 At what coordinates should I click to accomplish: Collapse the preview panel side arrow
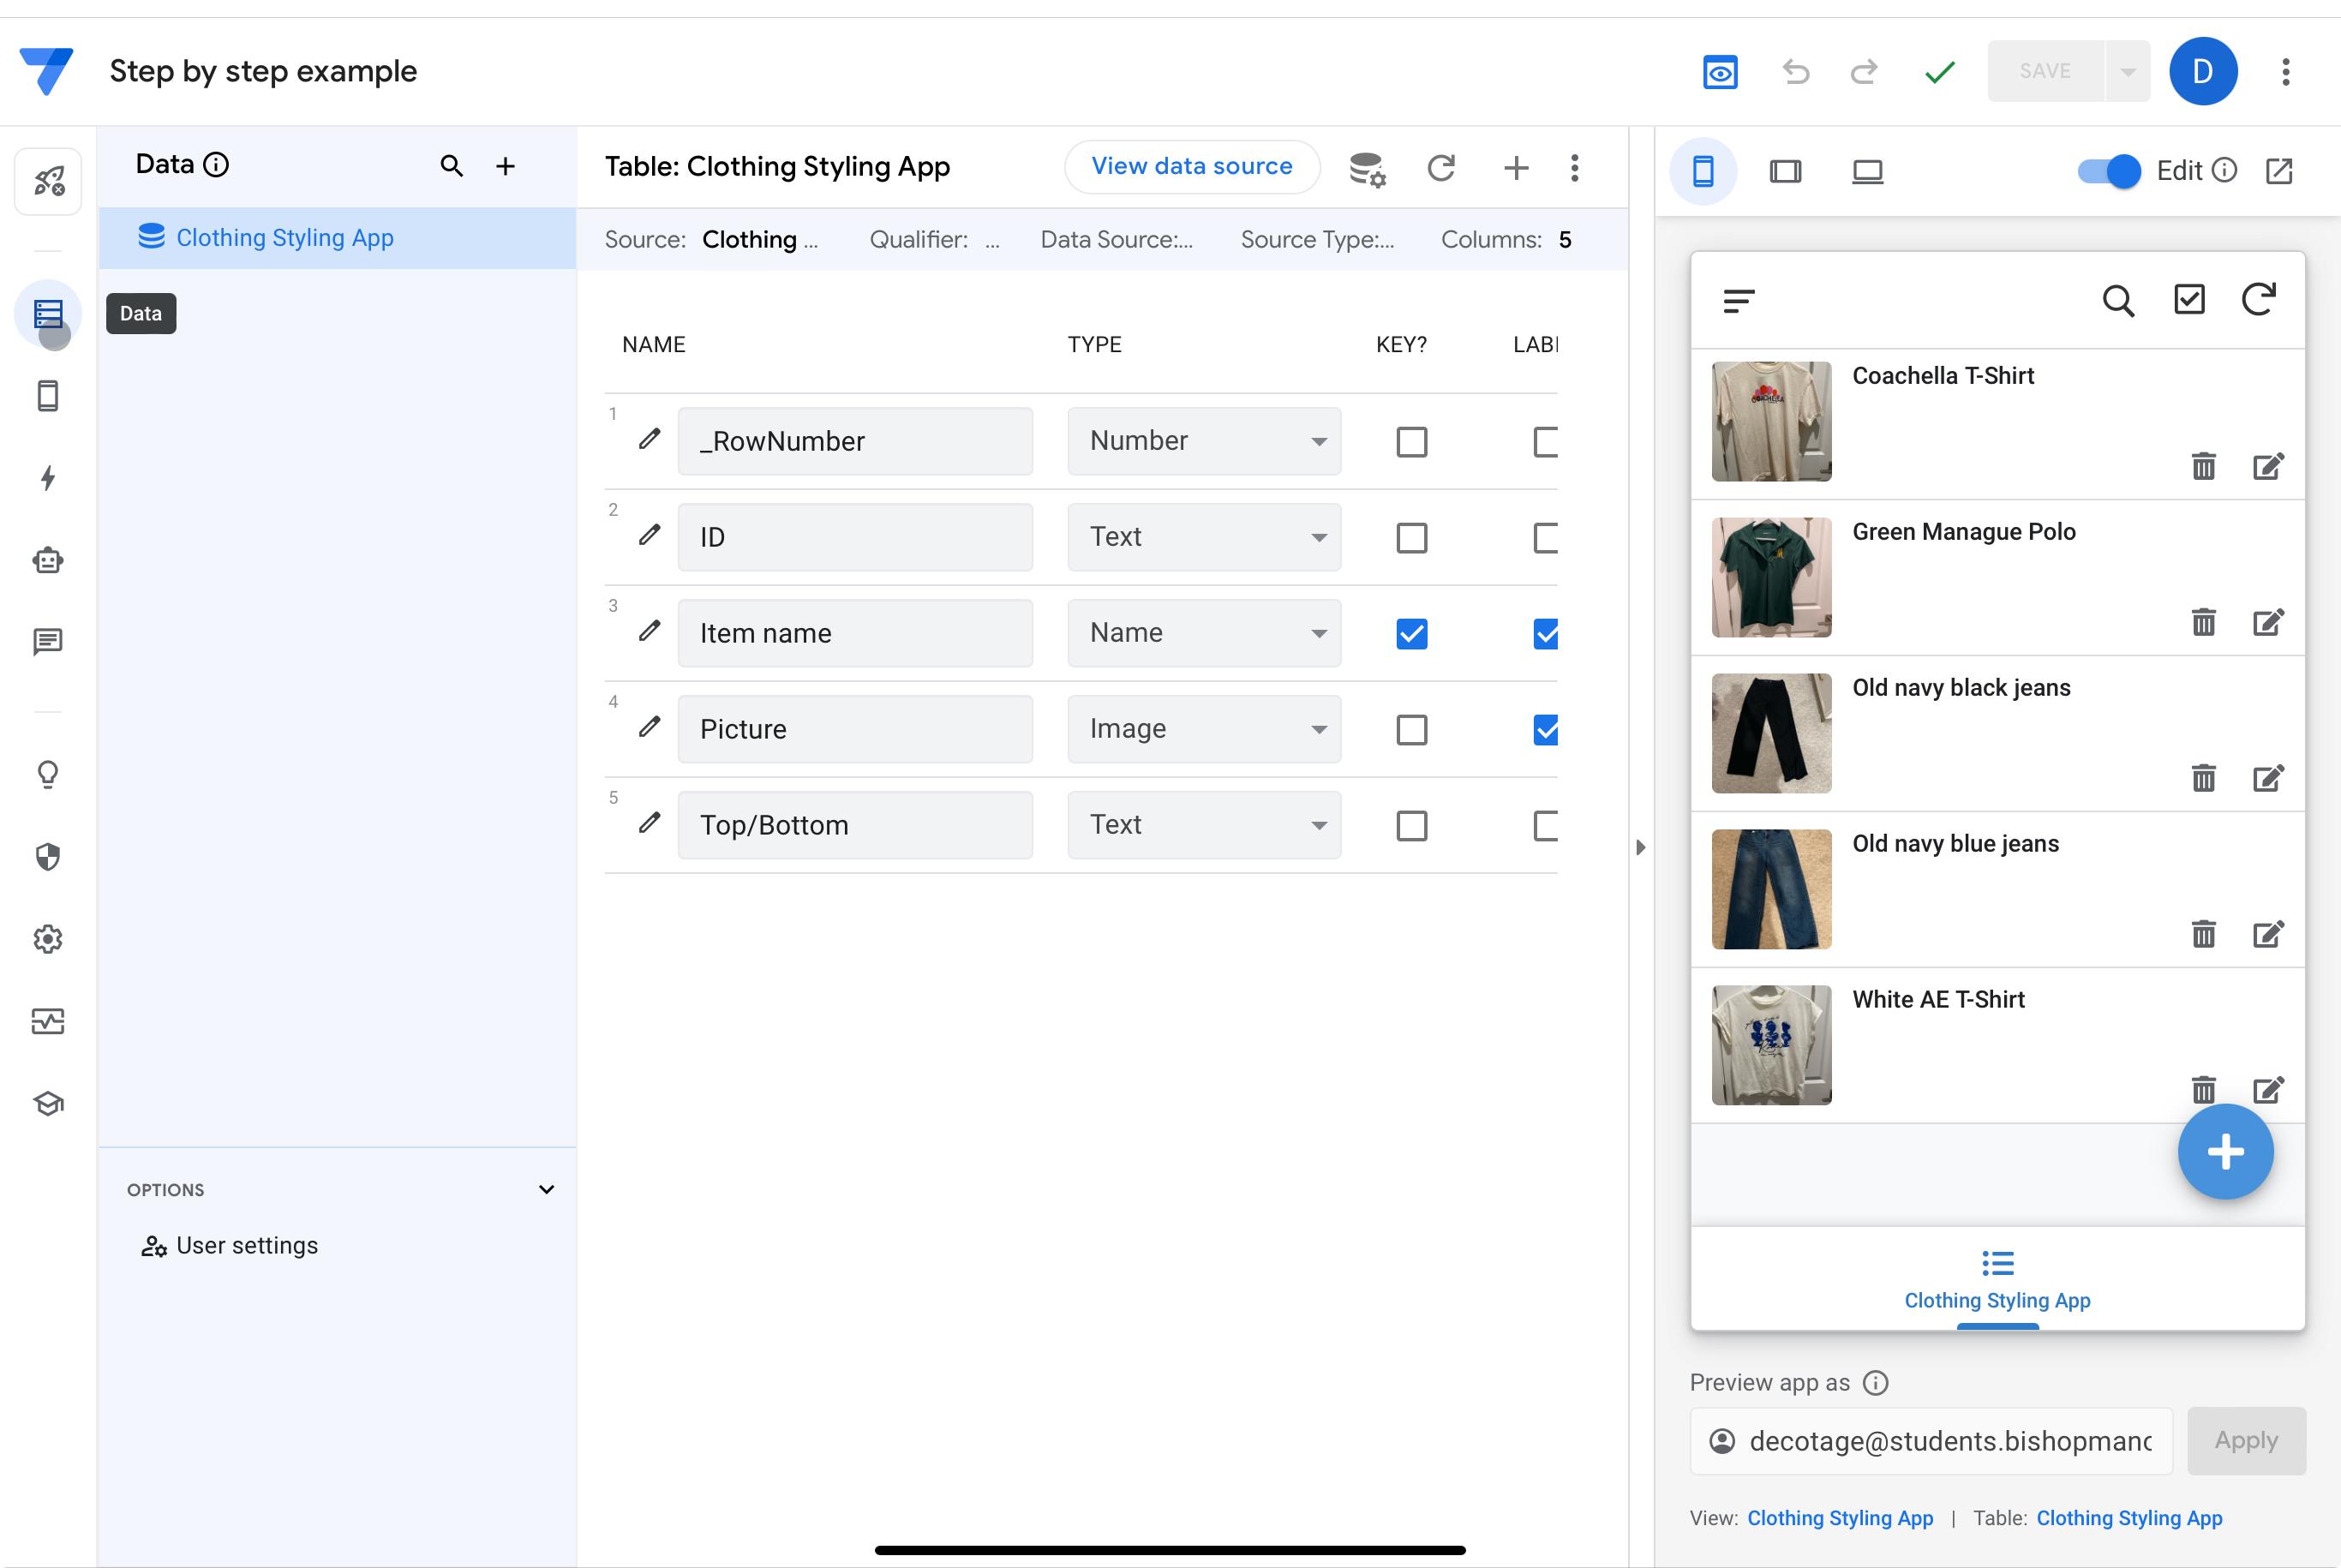pos(1640,848)
